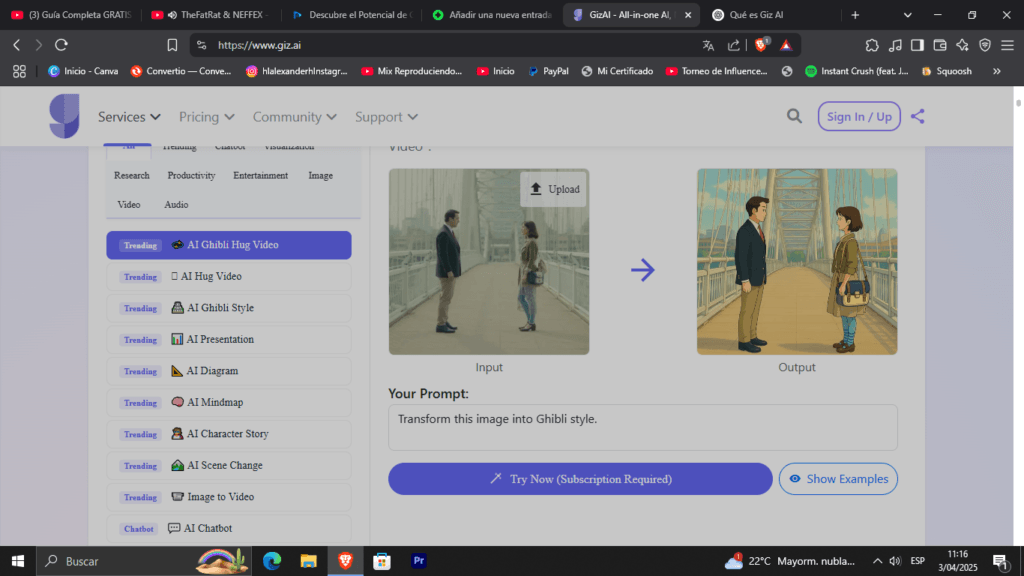1024x576 pixels.
Task: Open the Pricing dropdown
Action: [x=206, y=117]
